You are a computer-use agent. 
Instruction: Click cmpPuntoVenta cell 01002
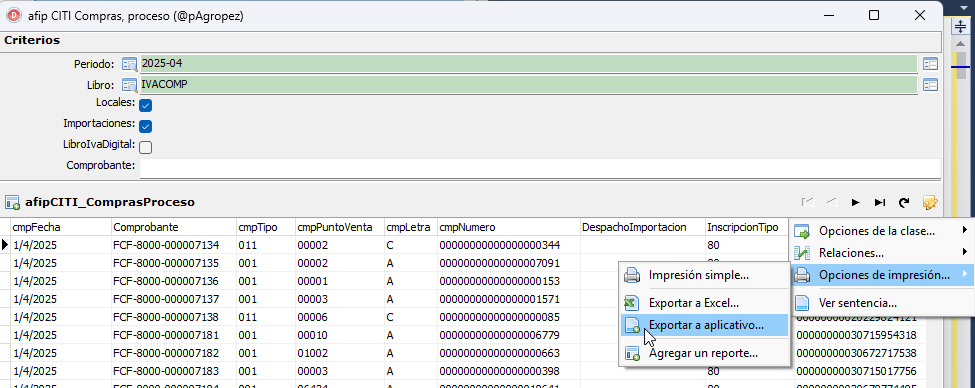tap(339, 353)
